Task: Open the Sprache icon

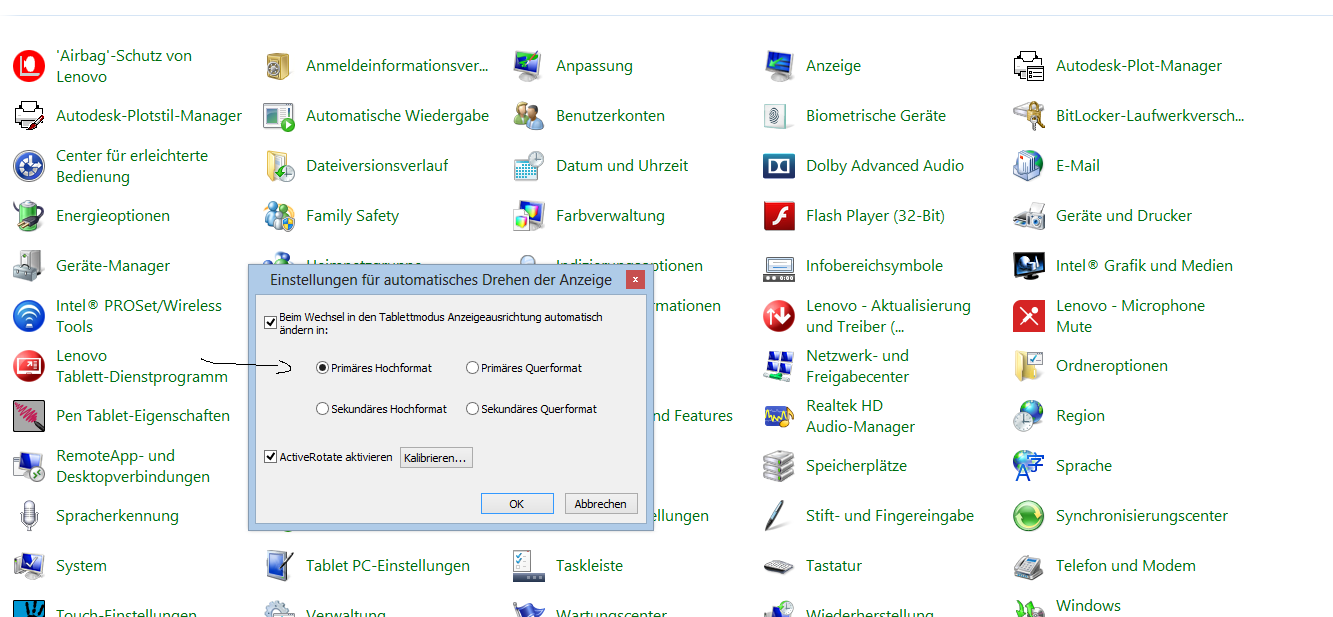Action: [x=1029, y=466]
